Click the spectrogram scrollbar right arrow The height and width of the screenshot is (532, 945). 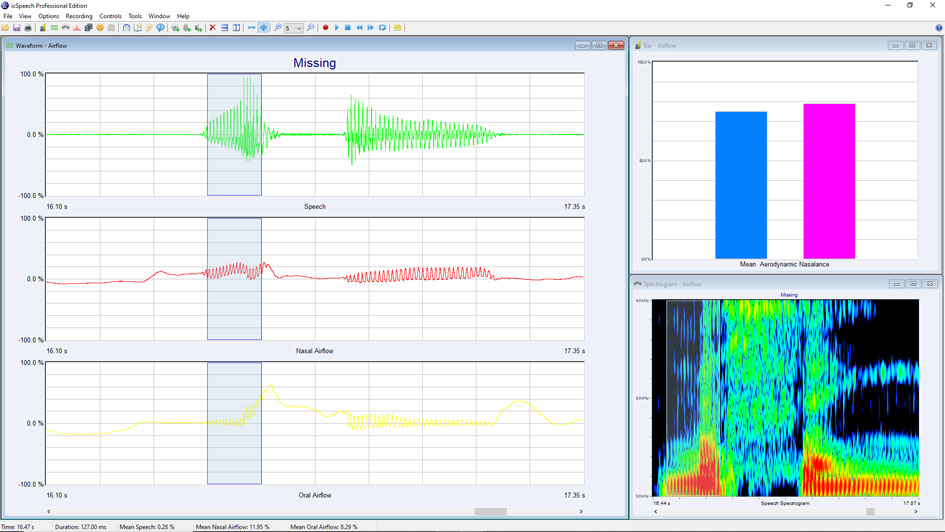[x=915, y=512]
